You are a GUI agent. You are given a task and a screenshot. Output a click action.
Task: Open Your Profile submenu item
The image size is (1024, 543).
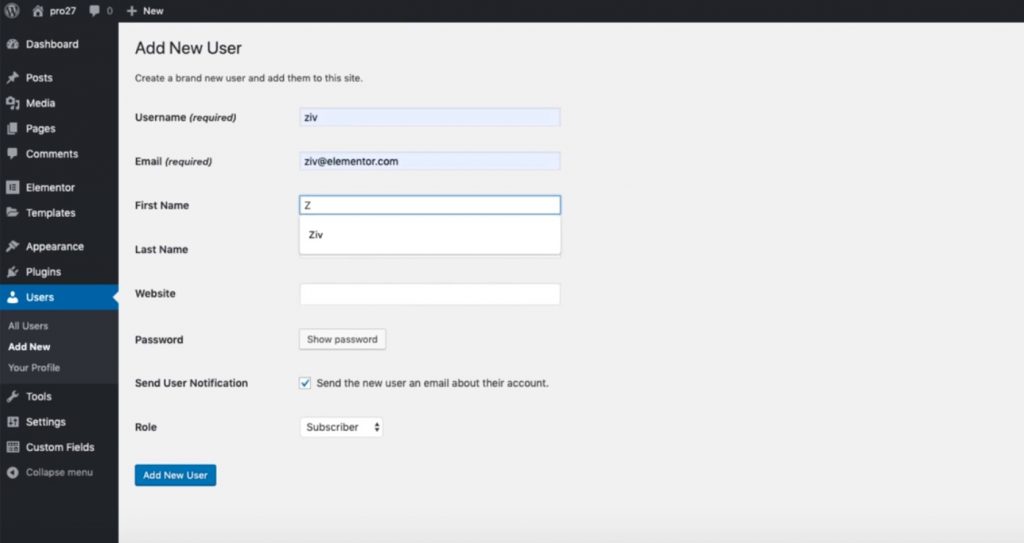pyautogui.click(x=34, y=367)
